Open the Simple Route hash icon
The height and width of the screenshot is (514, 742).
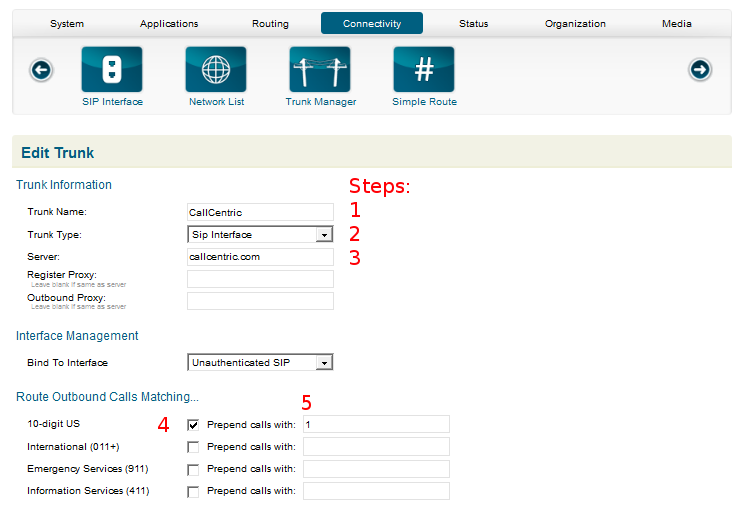[424, 70]
